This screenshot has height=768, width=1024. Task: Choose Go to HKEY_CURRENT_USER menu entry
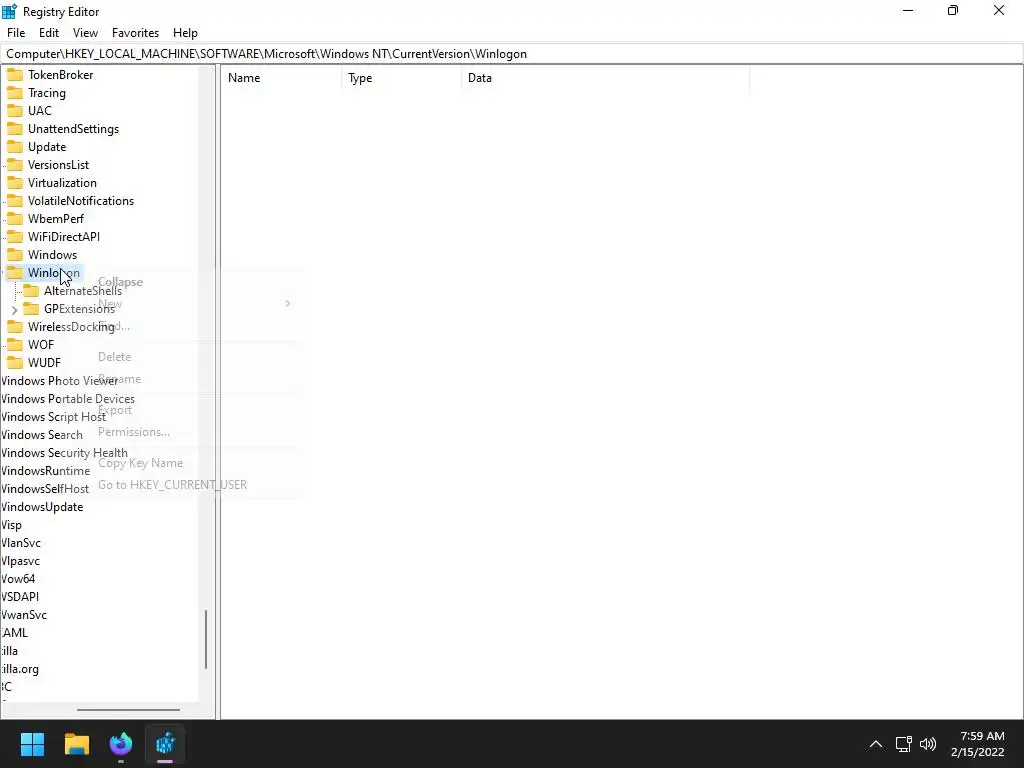click(172, 485)
